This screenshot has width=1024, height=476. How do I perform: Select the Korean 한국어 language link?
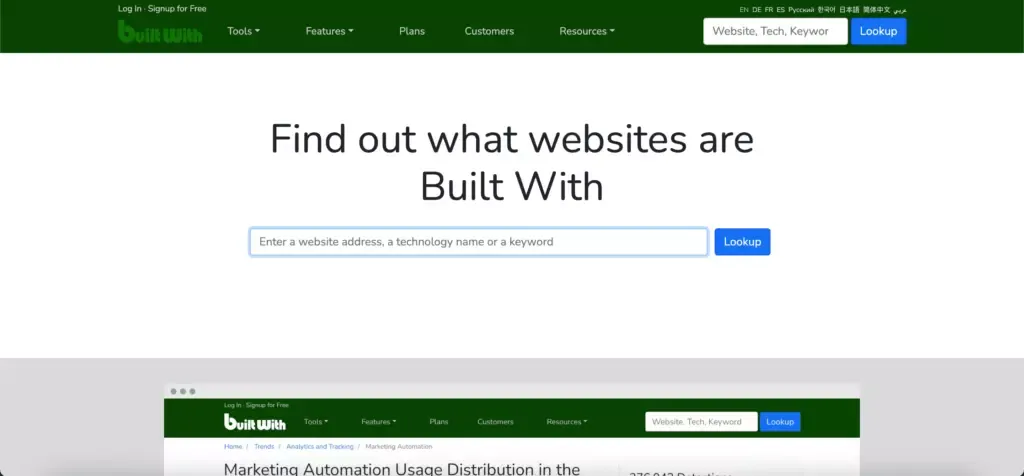pyautogui.click(x=826, y=10)
